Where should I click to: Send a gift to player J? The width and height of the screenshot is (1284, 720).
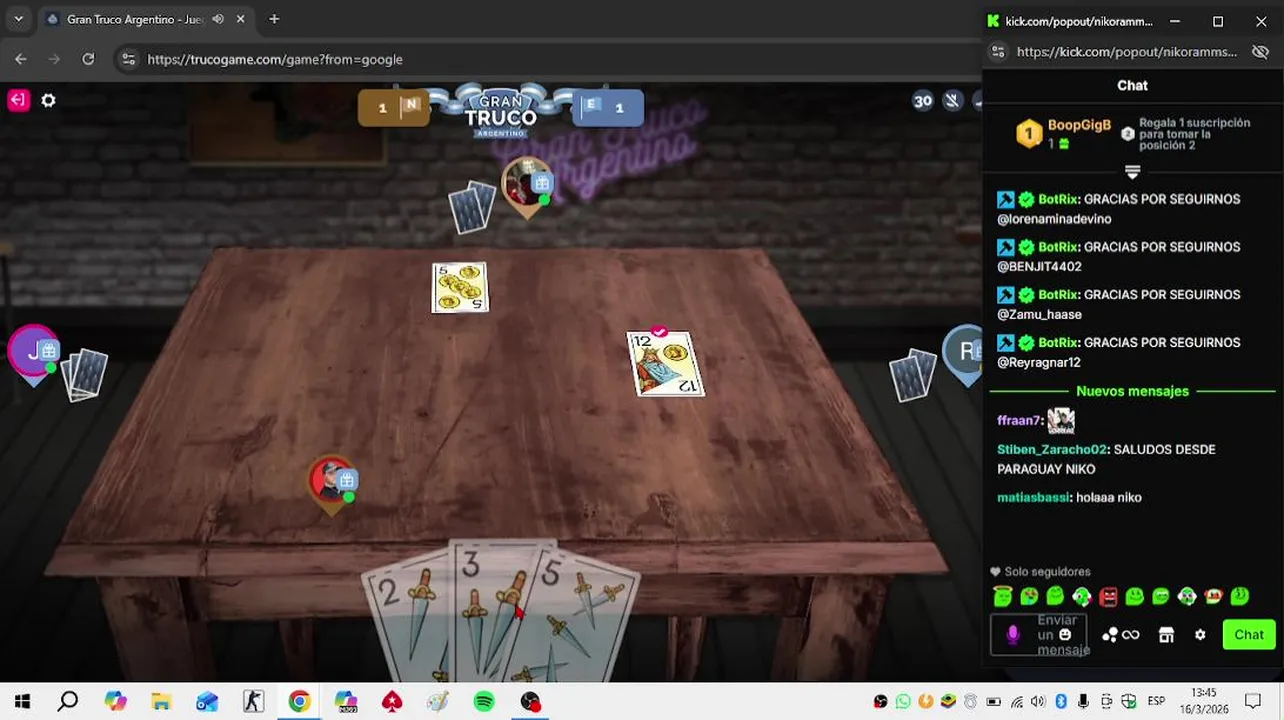click(x=49, y=350)
